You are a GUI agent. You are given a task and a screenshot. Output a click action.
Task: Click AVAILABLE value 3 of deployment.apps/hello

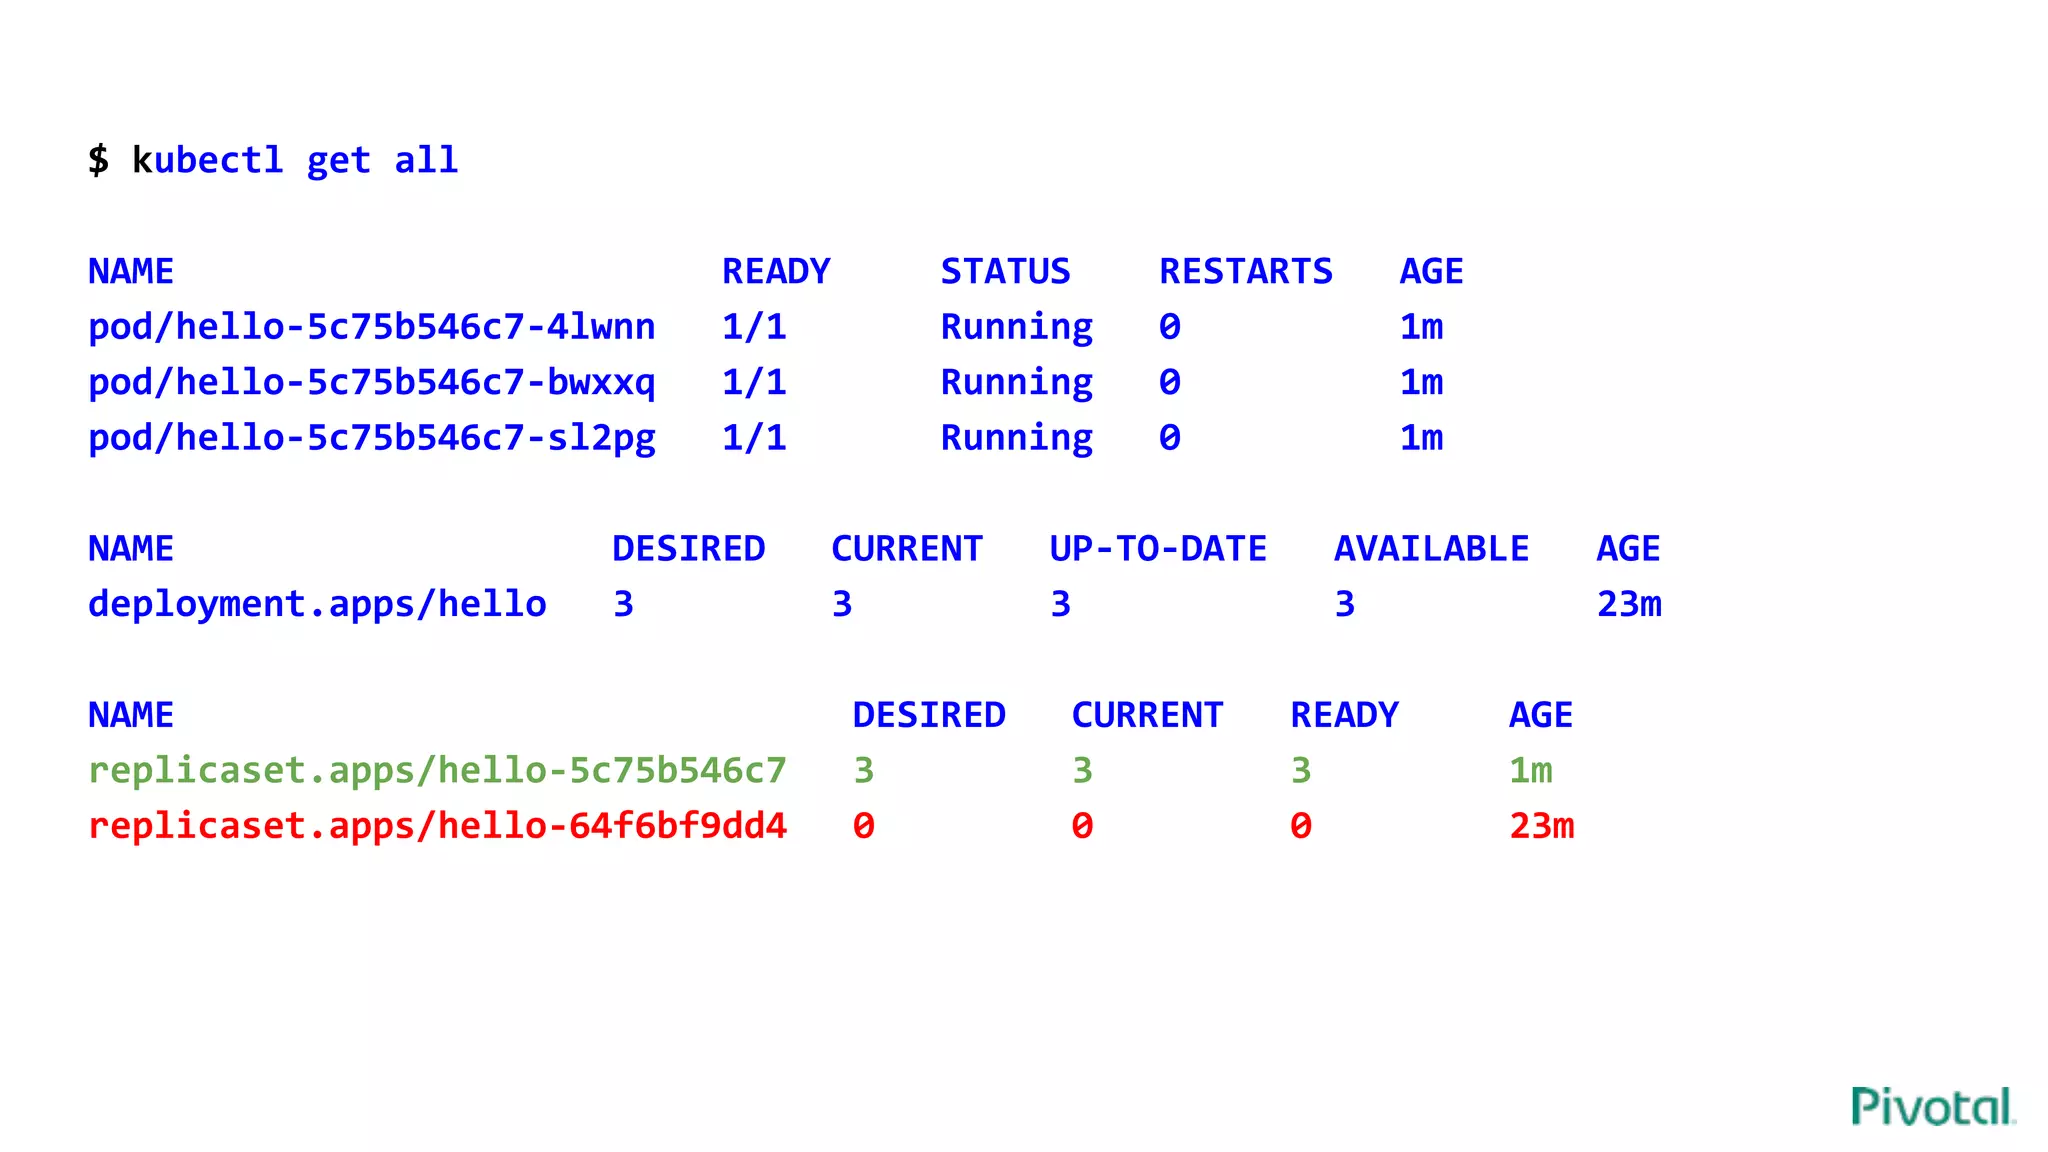tap(1345, 604)
